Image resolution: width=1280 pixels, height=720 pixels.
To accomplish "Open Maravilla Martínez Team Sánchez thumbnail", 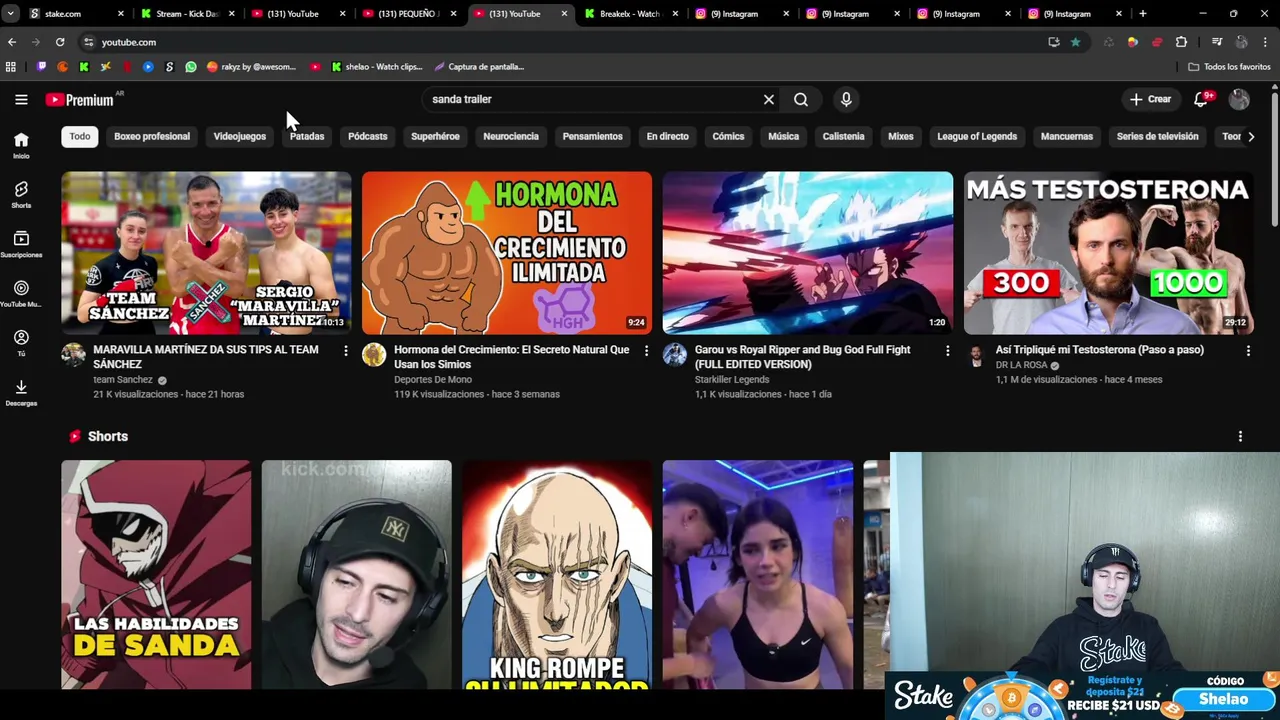I will [x=206, y=253].
